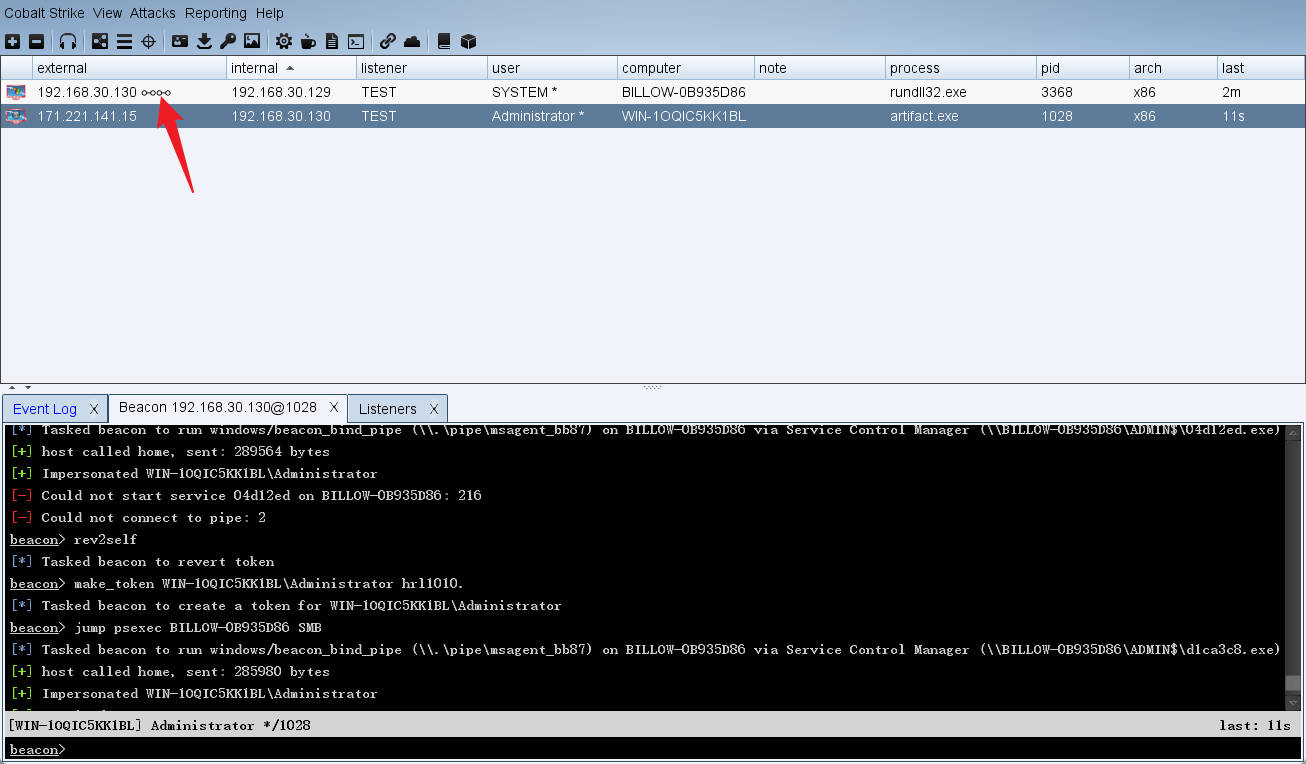Switch to the Event Log tab
Screen dimensions: 1306x764
pos(45,409)
